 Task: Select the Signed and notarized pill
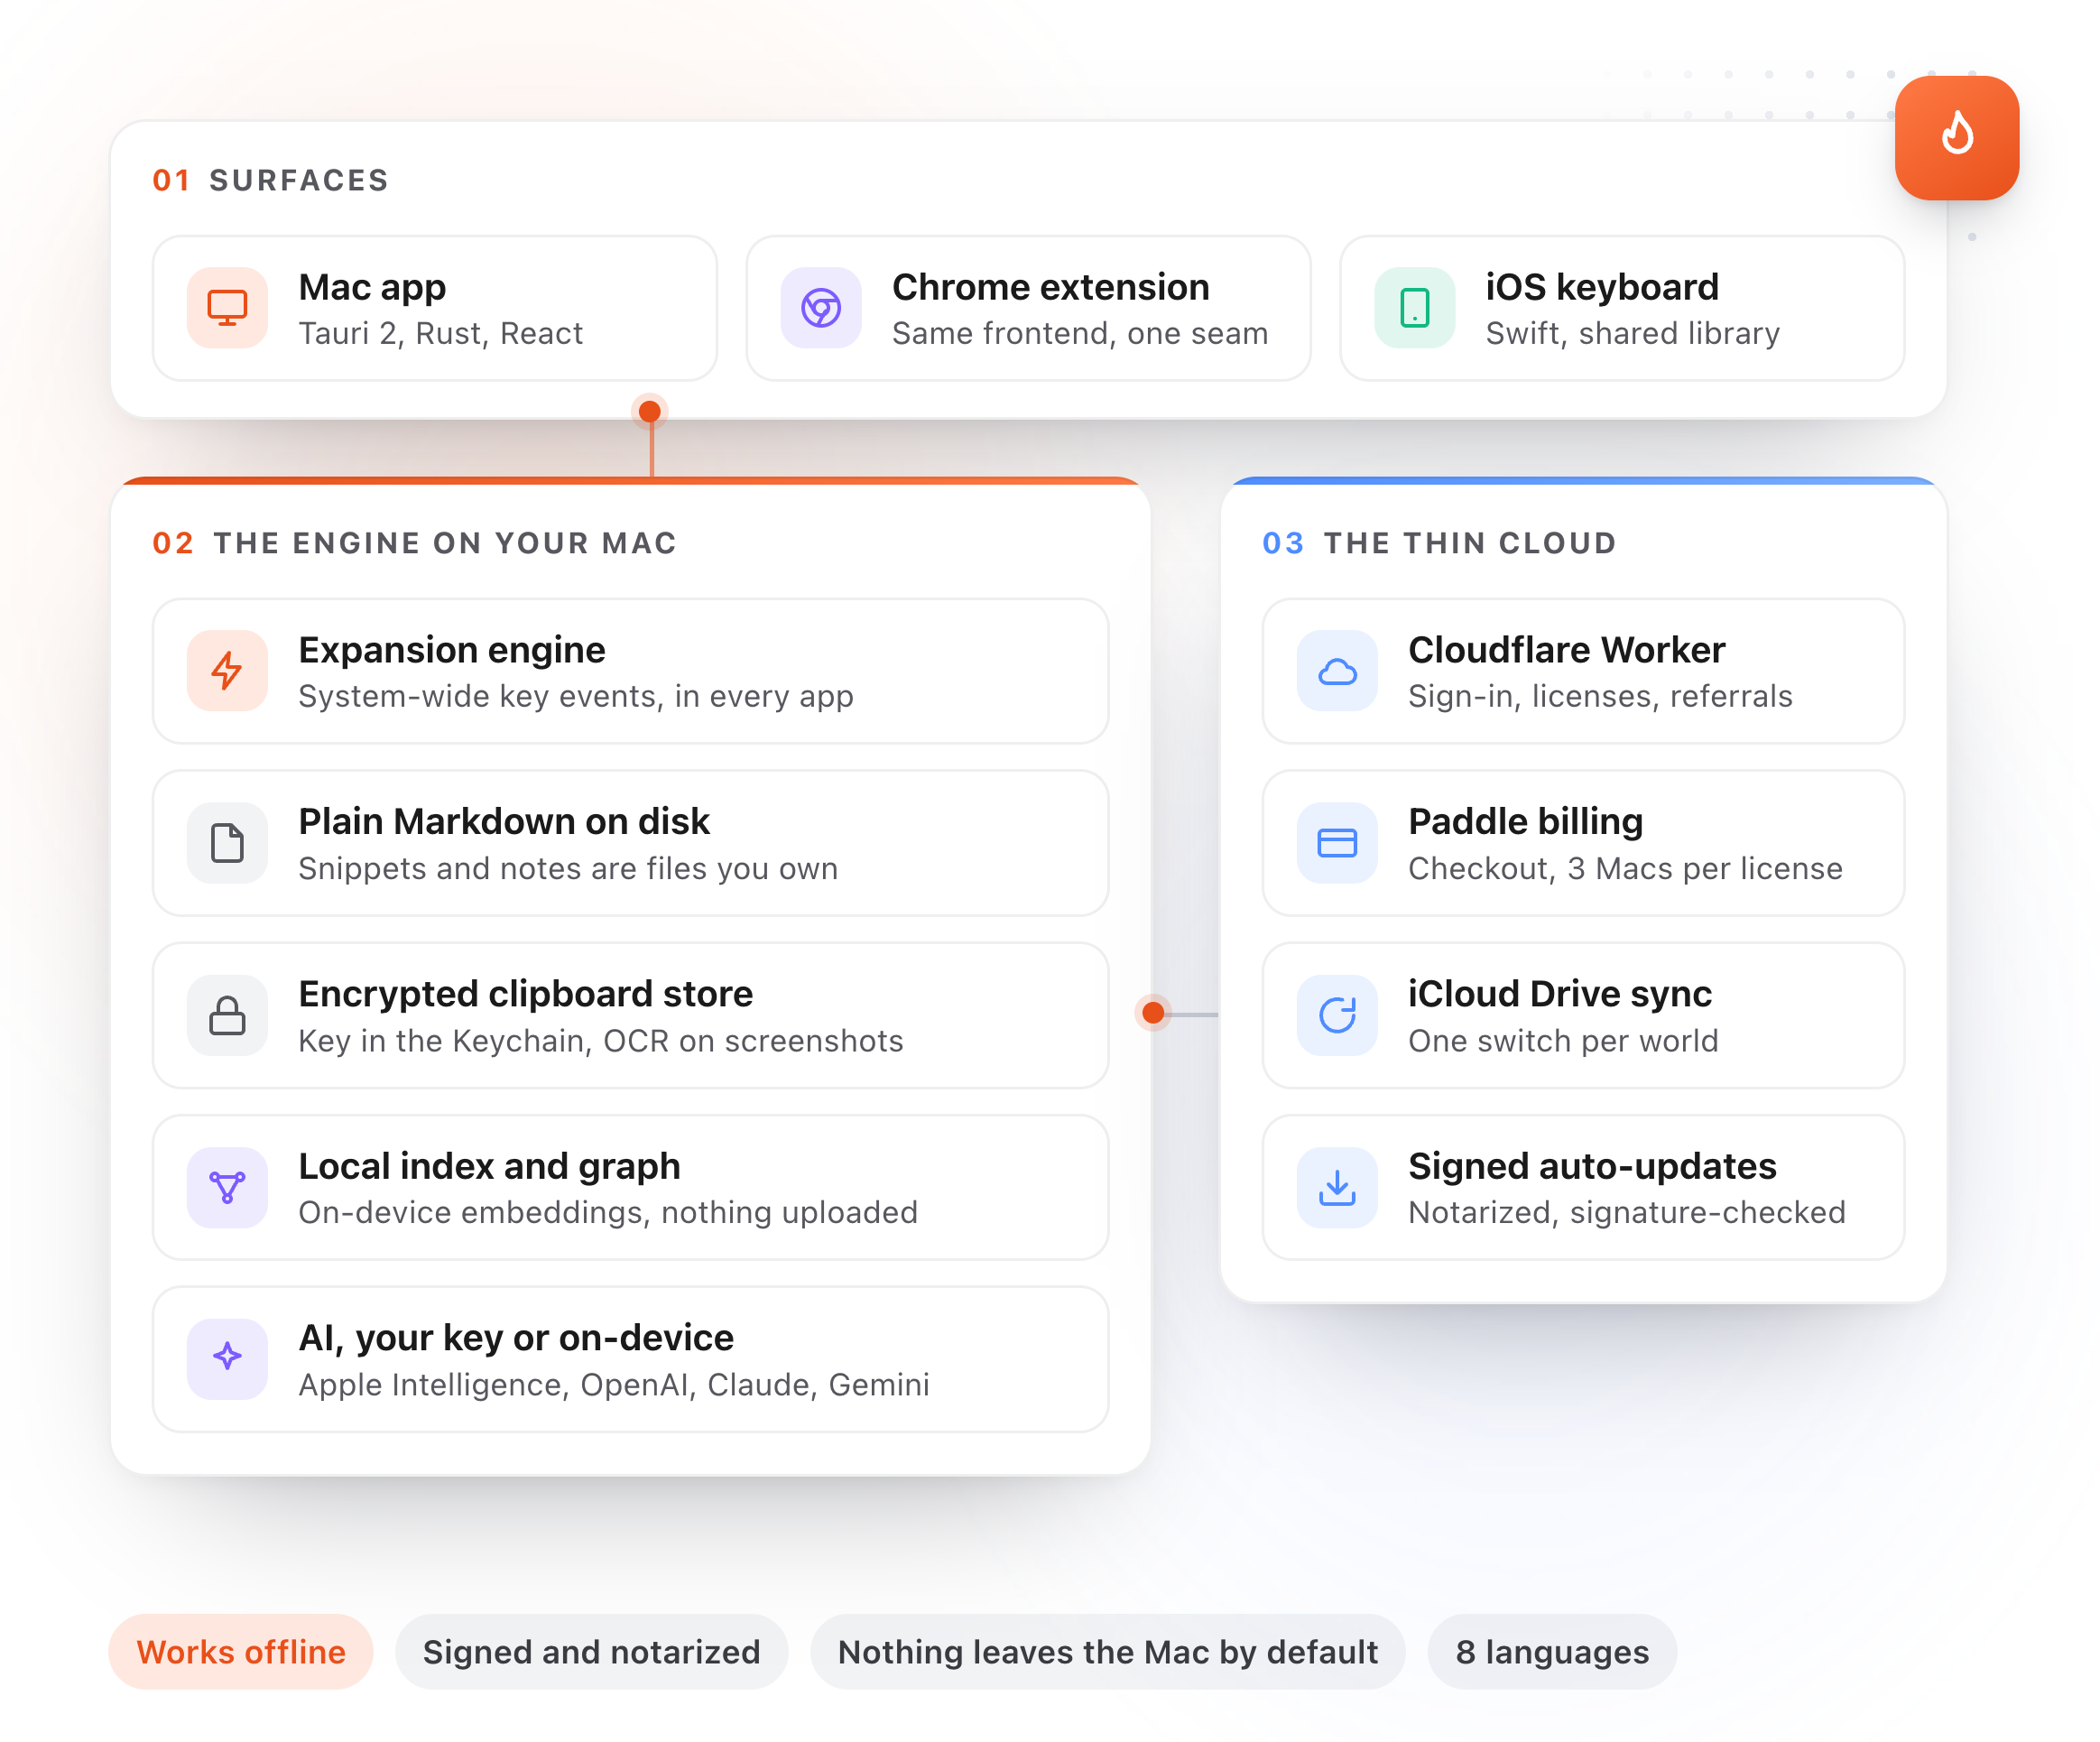tap(591, 1651)
